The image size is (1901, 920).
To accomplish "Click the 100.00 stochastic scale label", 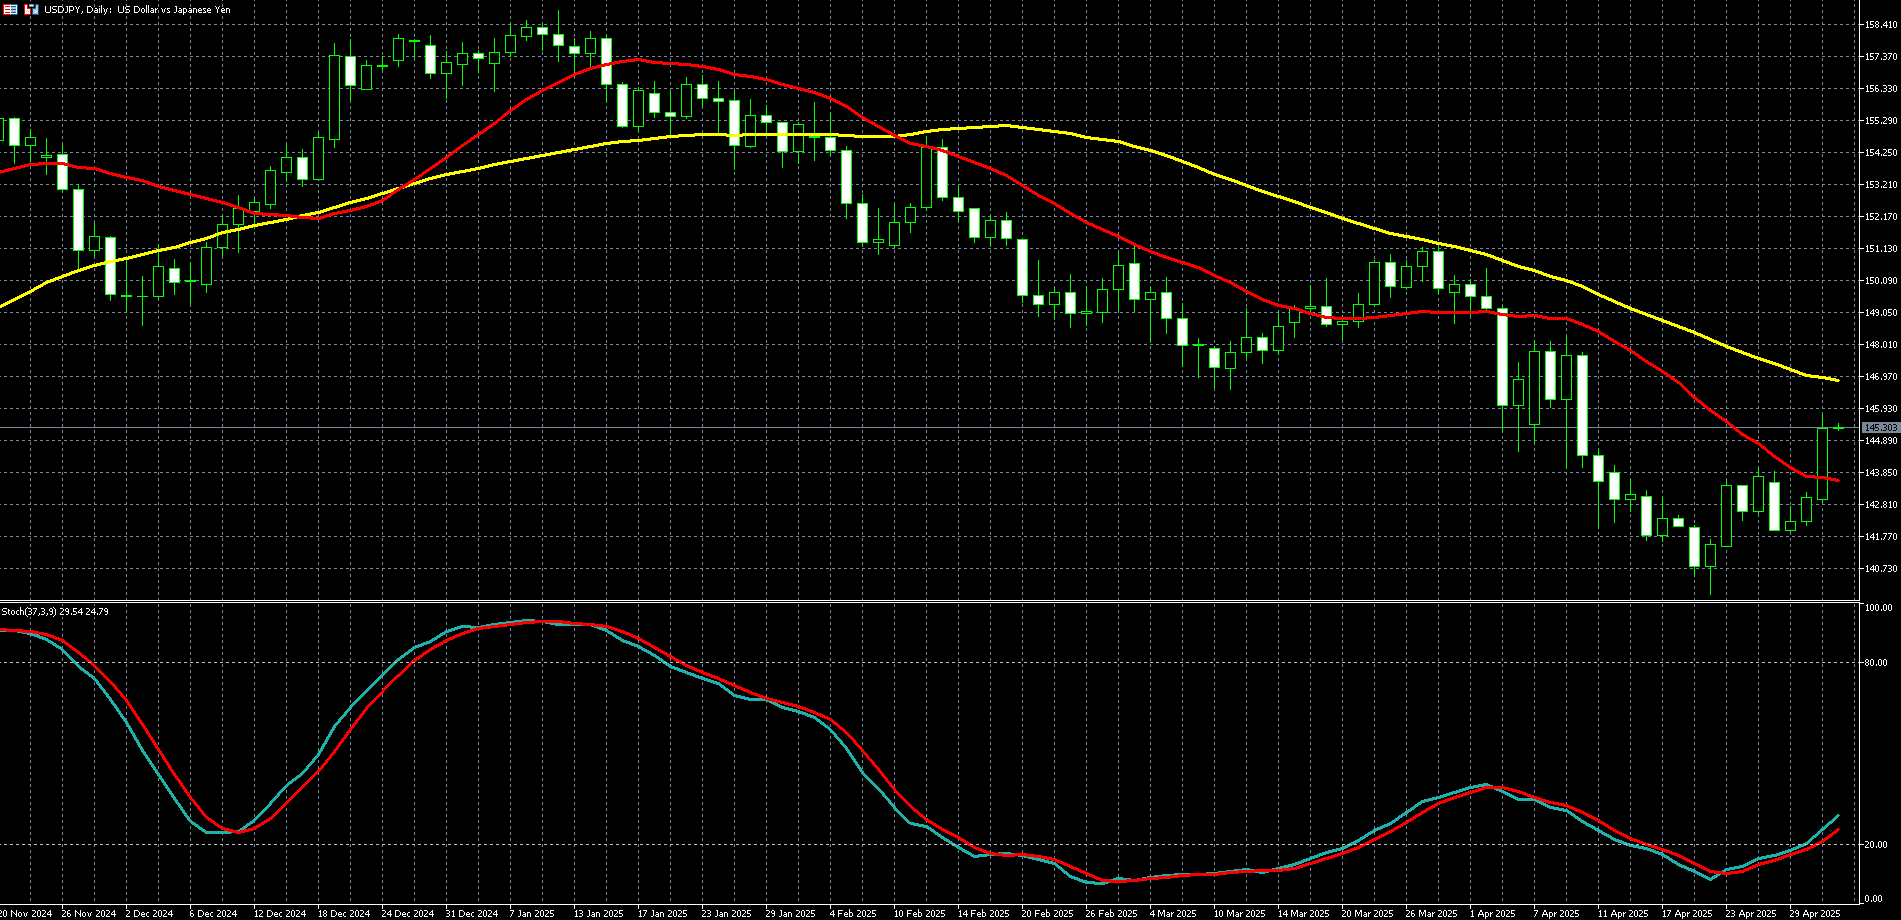I will coord(1878,608).
